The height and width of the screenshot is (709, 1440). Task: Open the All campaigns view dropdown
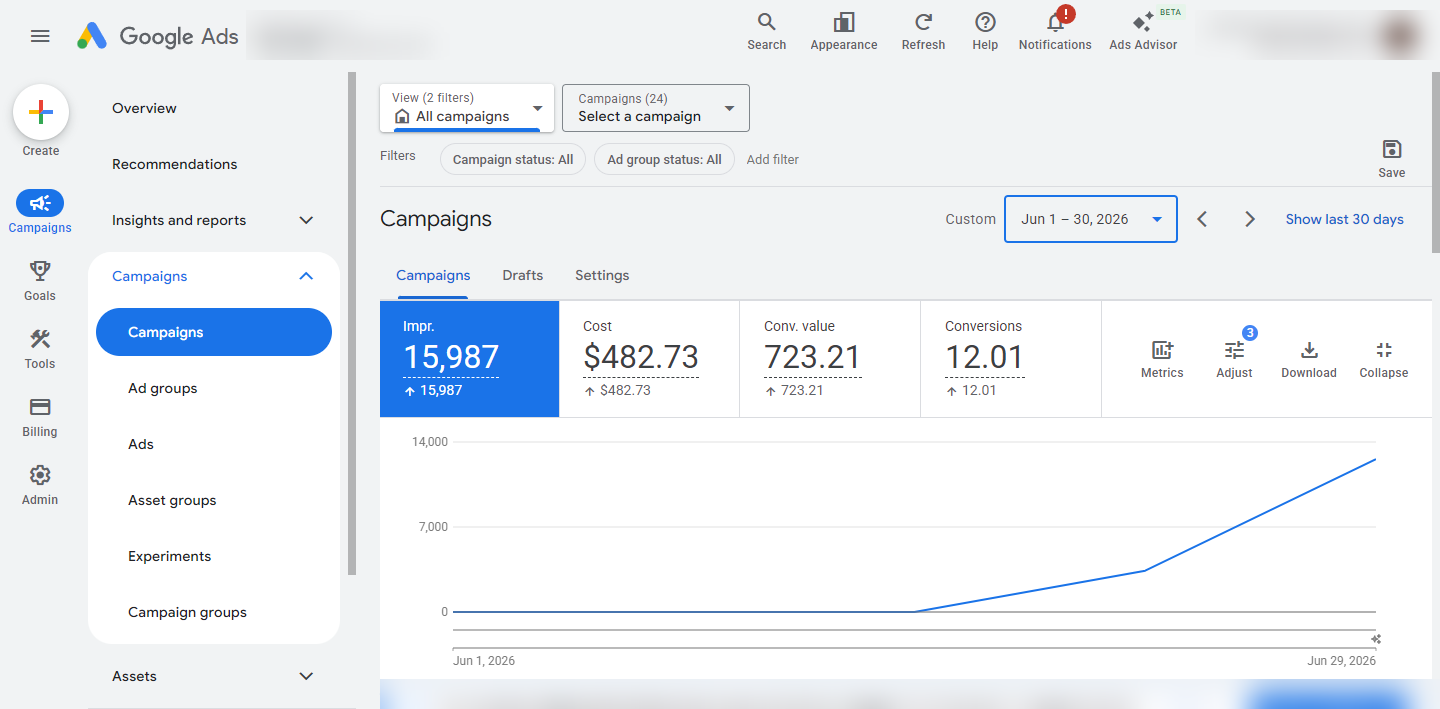click(467, 107)
